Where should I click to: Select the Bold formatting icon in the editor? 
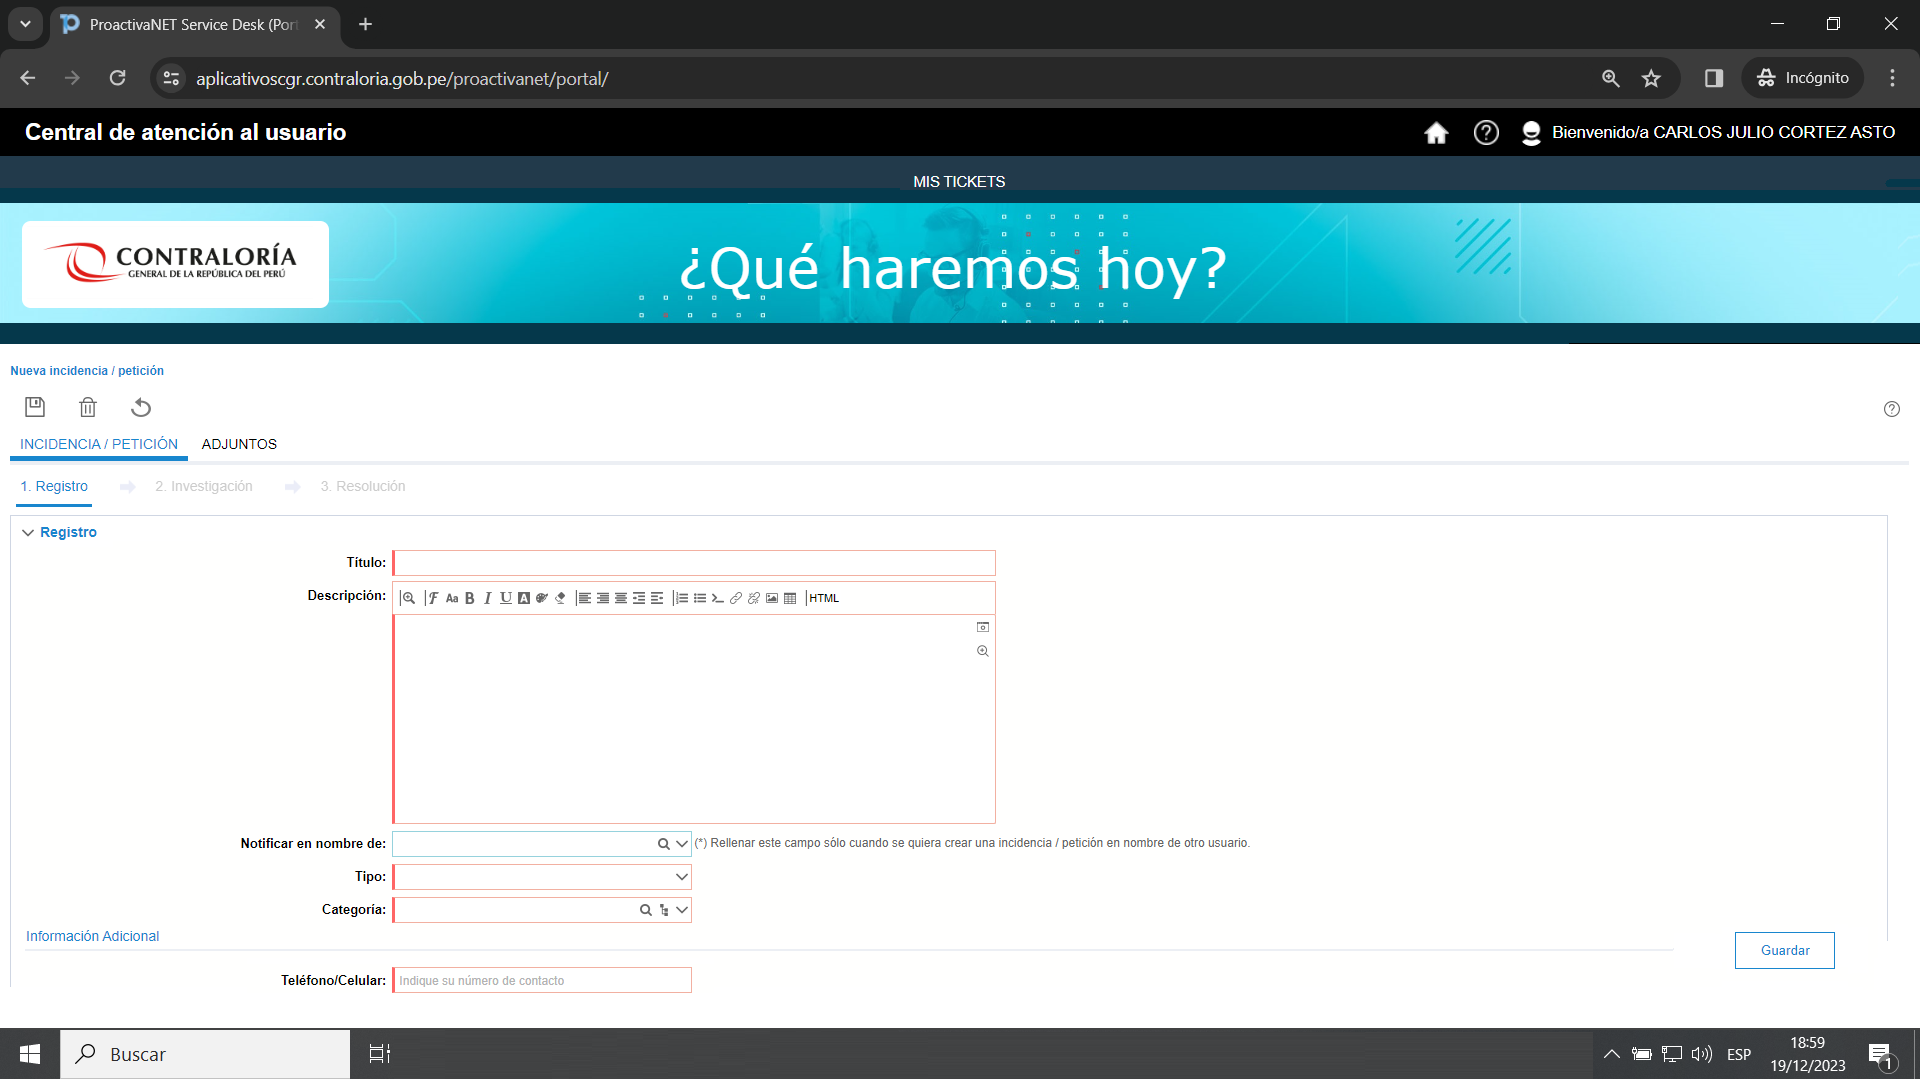[x=470, y=597]
